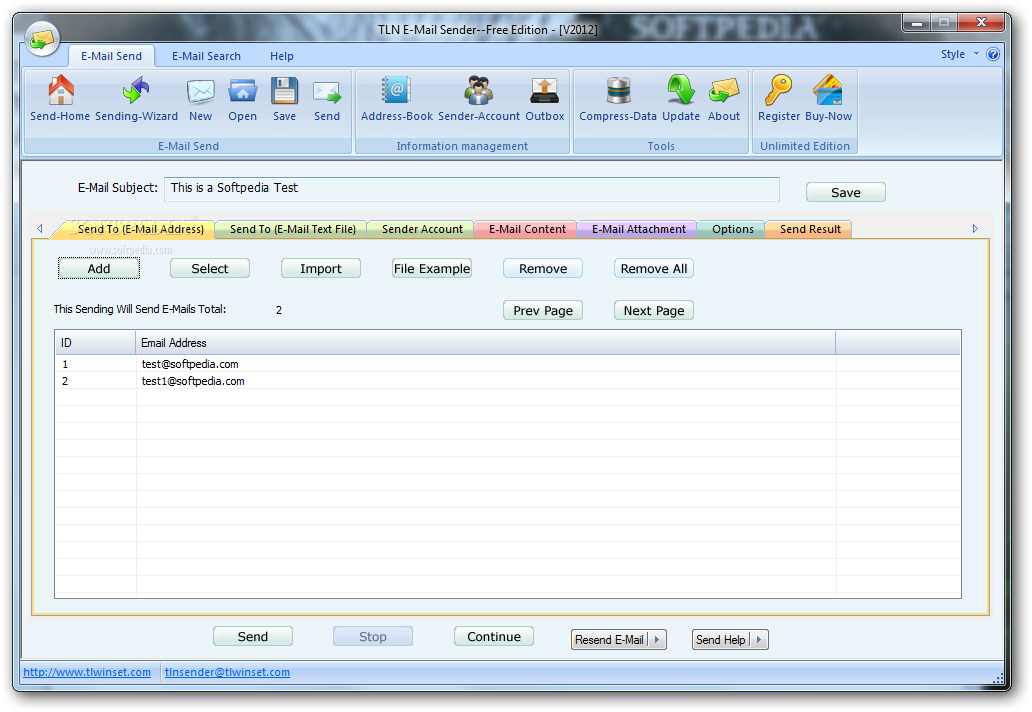Click the File Example button
The width and height of the screenshot is (1032, 712).
coord(432,268)
